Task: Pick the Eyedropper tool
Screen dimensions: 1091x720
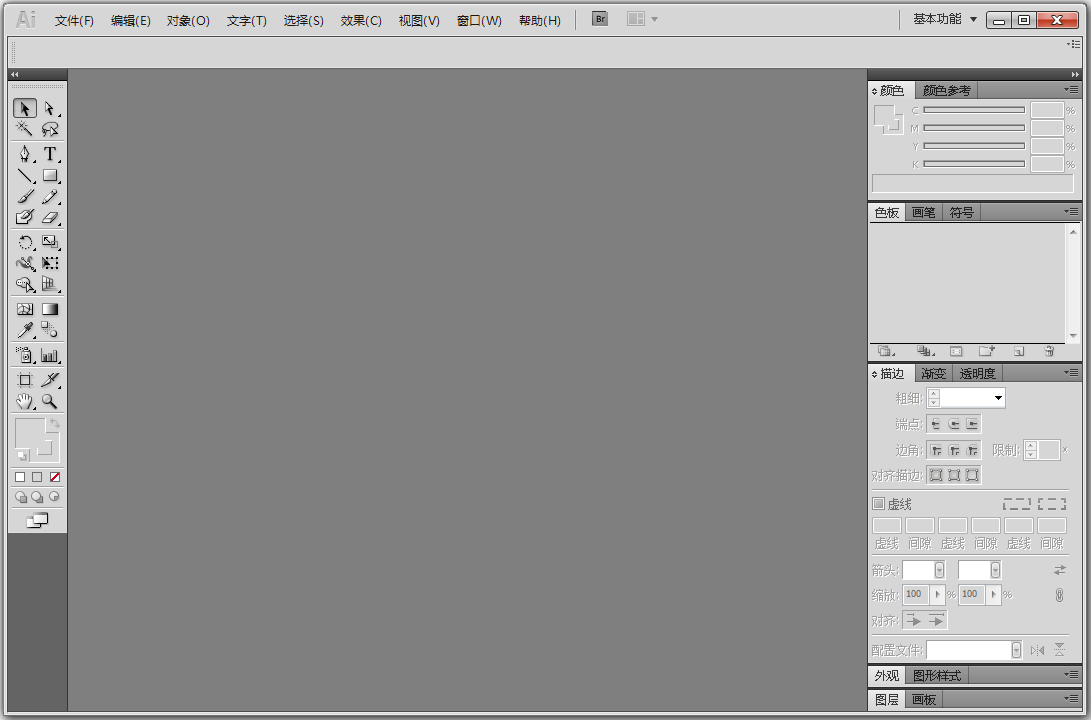Action: pos(24,329)
